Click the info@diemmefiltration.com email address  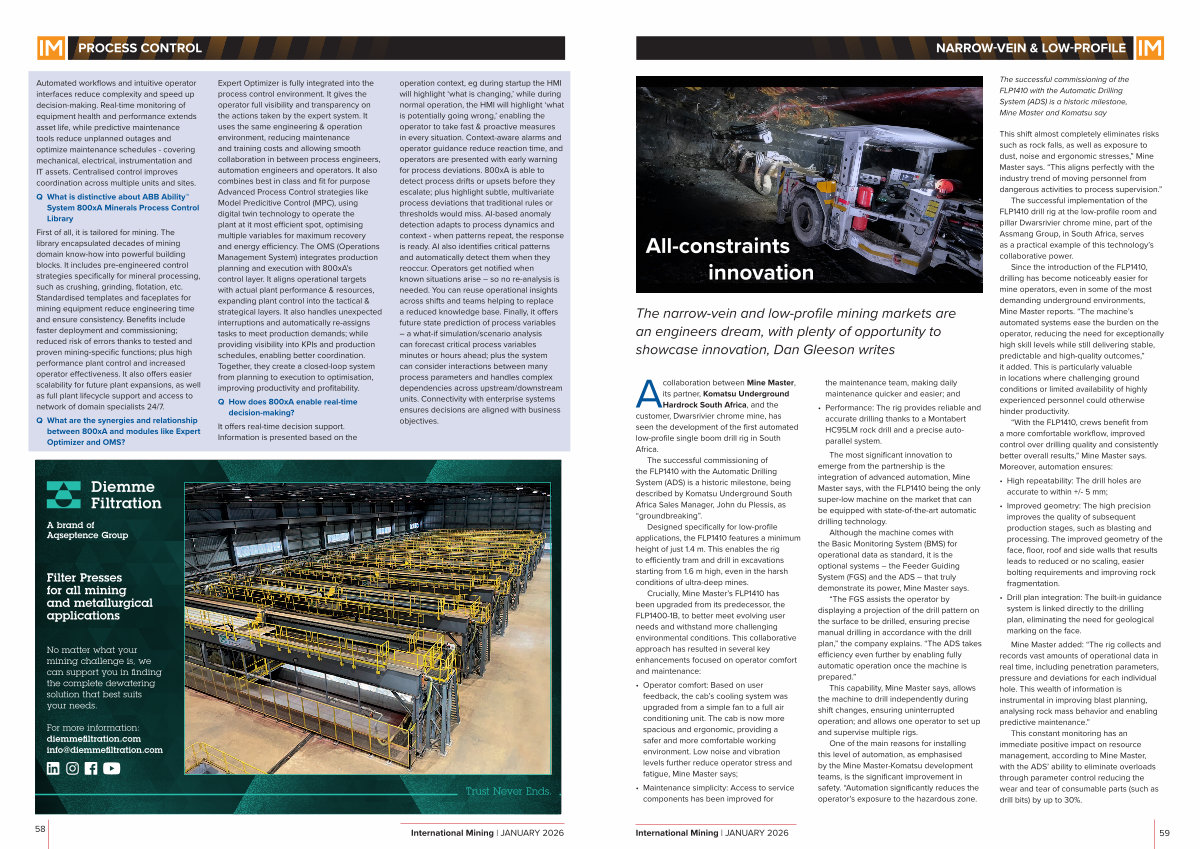(104, 749)
